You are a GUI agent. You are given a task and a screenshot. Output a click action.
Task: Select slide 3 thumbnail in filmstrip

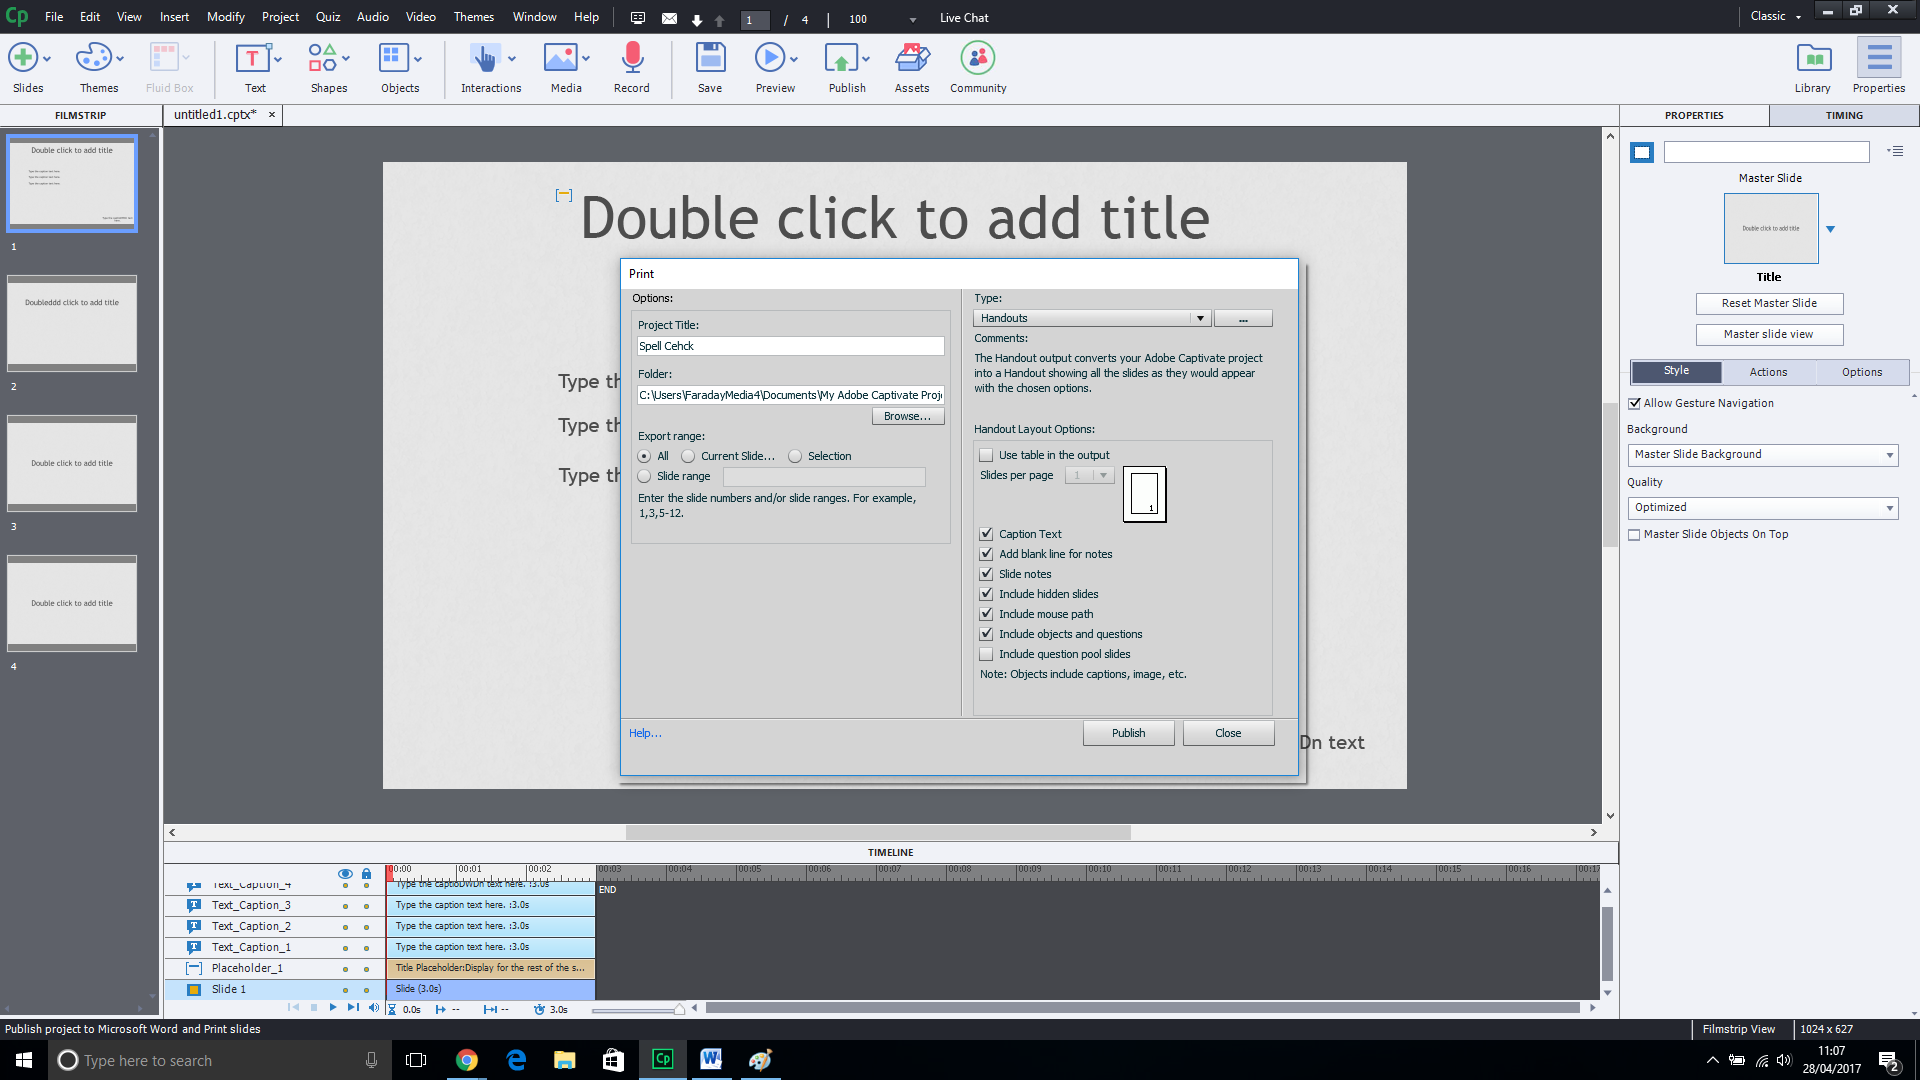coord(72,464)
